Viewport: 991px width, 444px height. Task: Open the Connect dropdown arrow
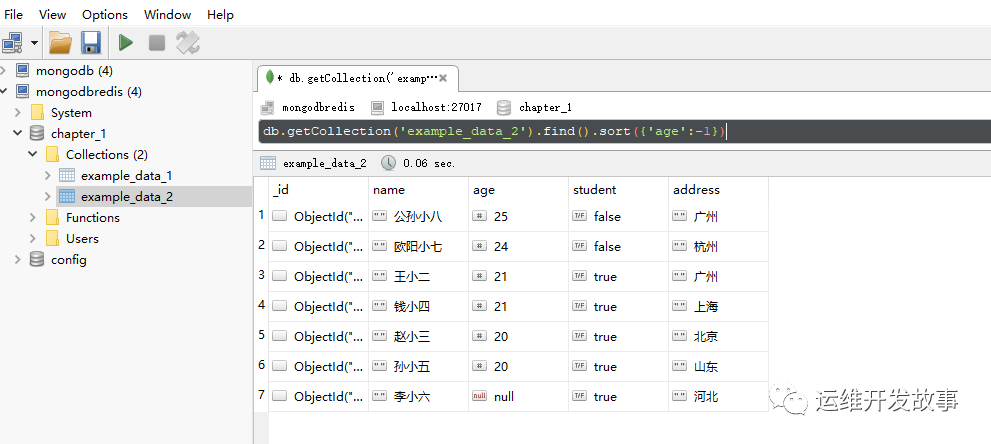pos(33,44)
